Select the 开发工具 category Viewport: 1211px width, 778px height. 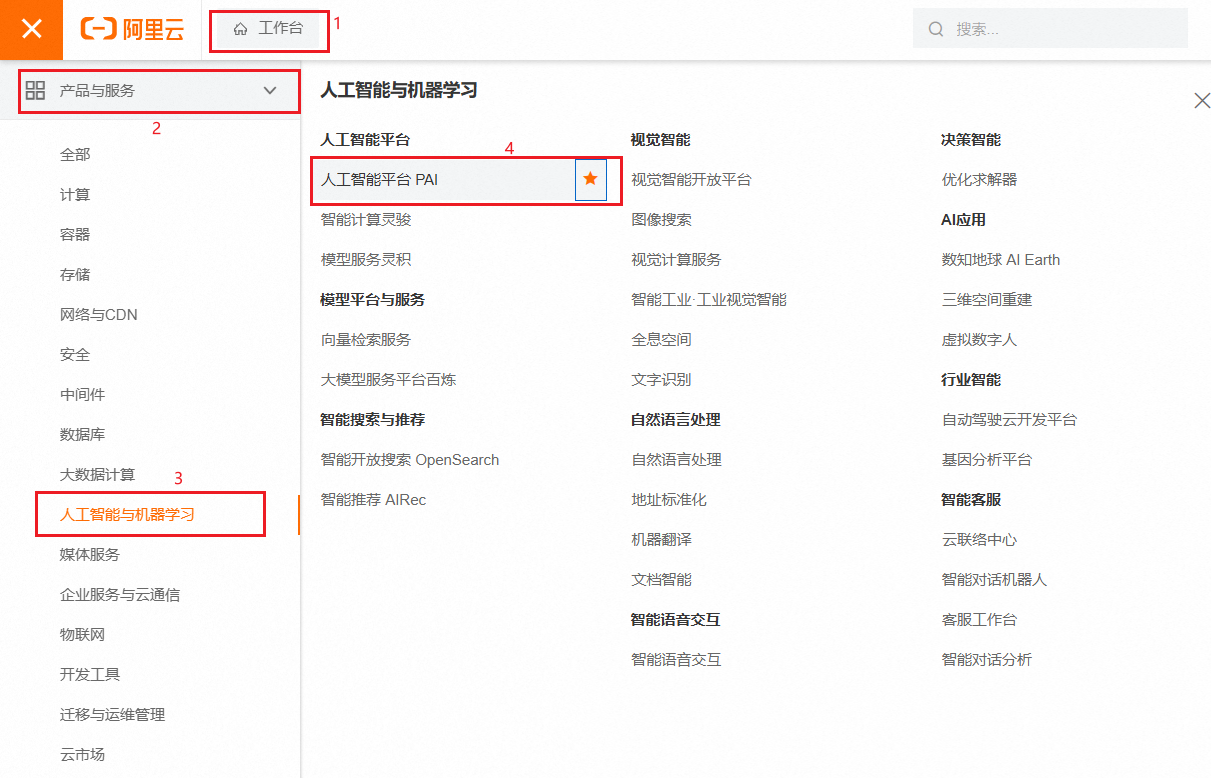coord(90,675)
